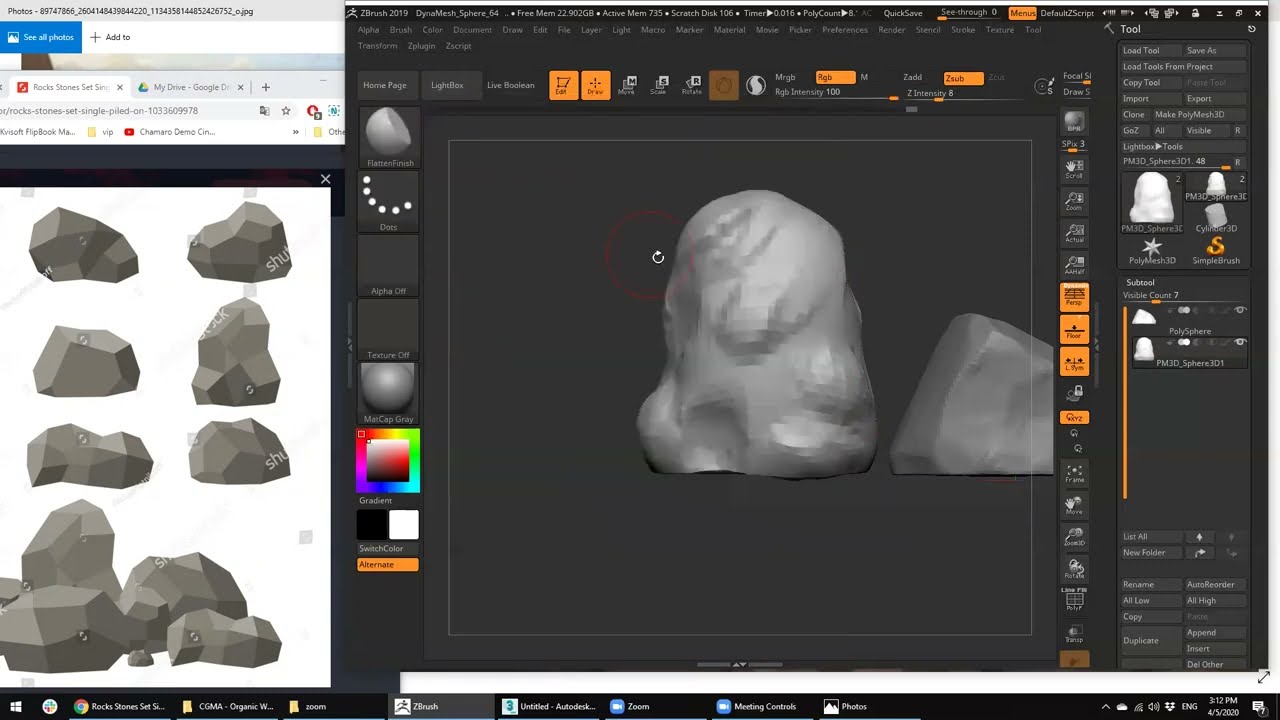Open the FlattenFinish brush thumbnail picker

click(x=389, y=133)
